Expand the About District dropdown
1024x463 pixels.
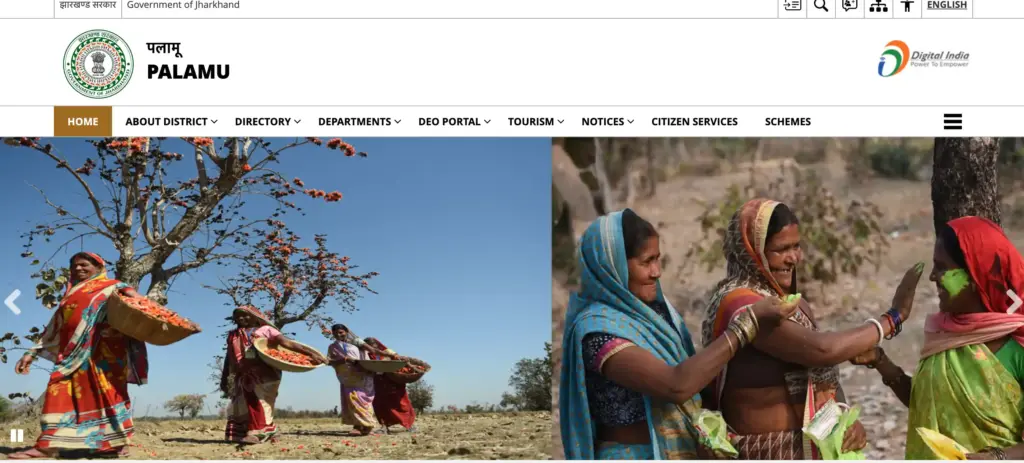point(171,121)
